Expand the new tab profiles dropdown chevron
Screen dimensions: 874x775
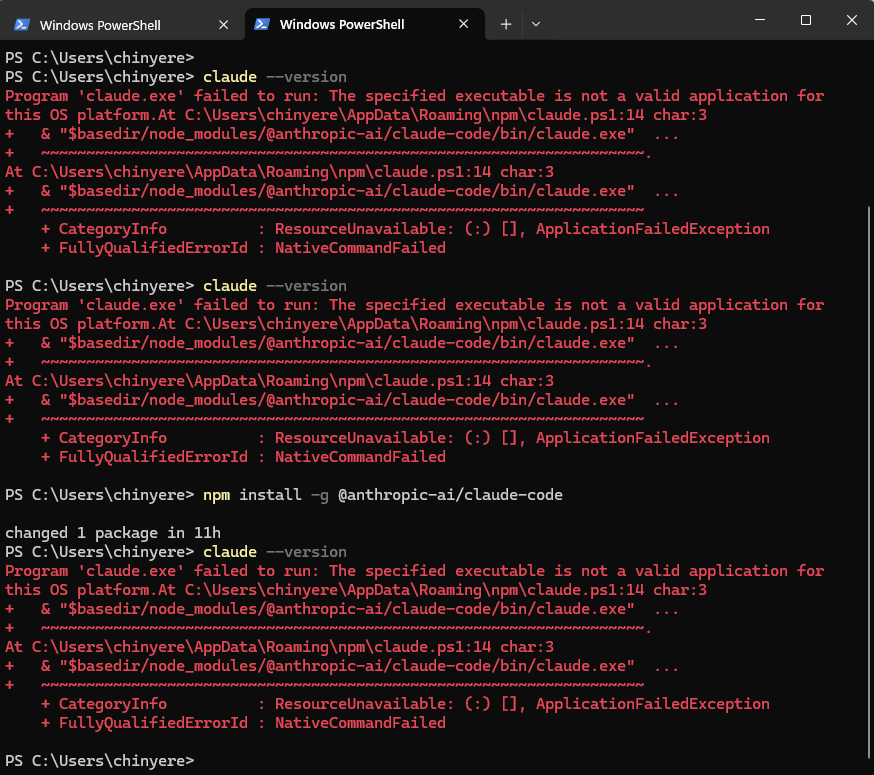(536, 24)
